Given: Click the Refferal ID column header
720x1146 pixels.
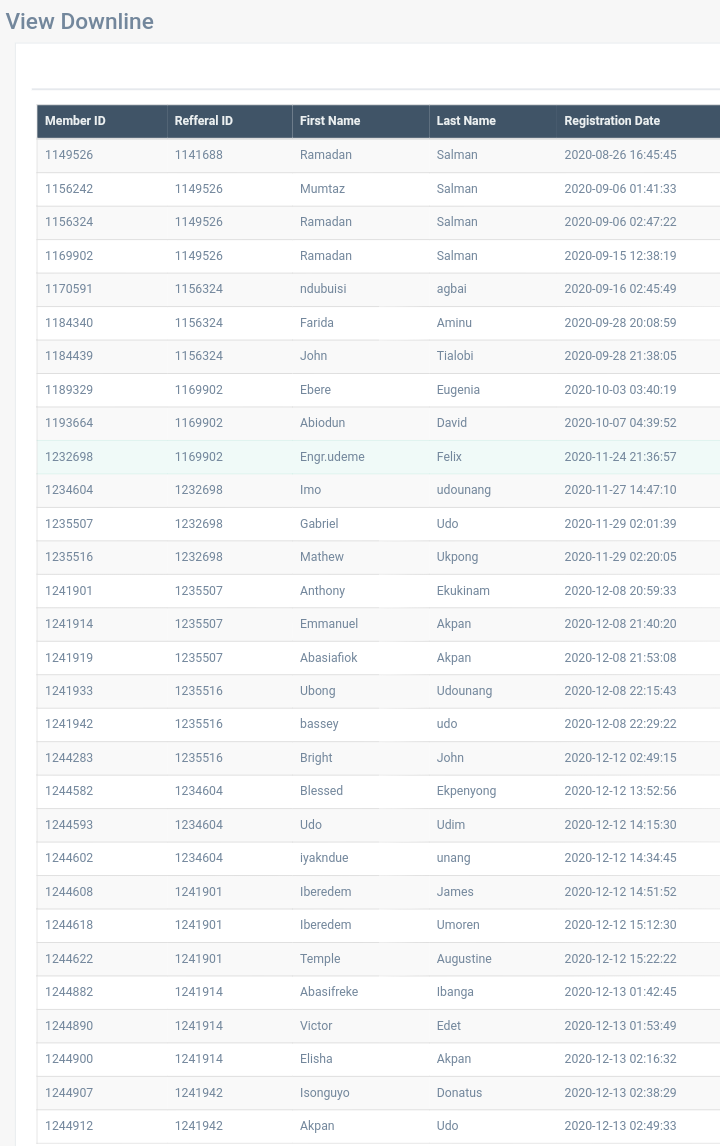Looking at the screenshot, I should coord(203,121).
